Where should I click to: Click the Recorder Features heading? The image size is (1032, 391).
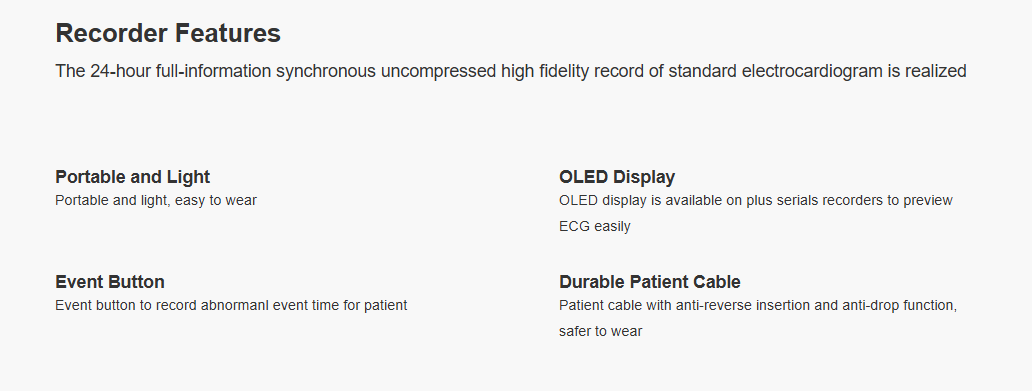[168, 33]
